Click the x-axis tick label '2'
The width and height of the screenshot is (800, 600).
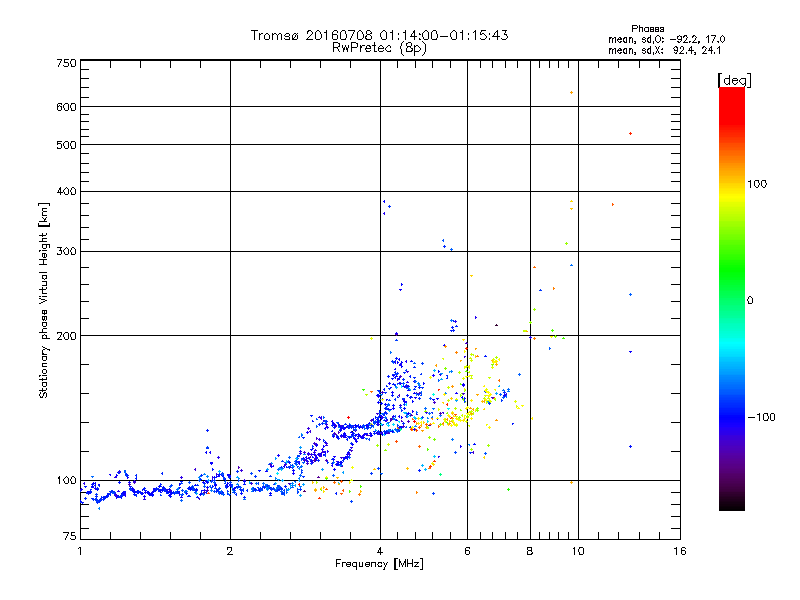coord(230,551)
